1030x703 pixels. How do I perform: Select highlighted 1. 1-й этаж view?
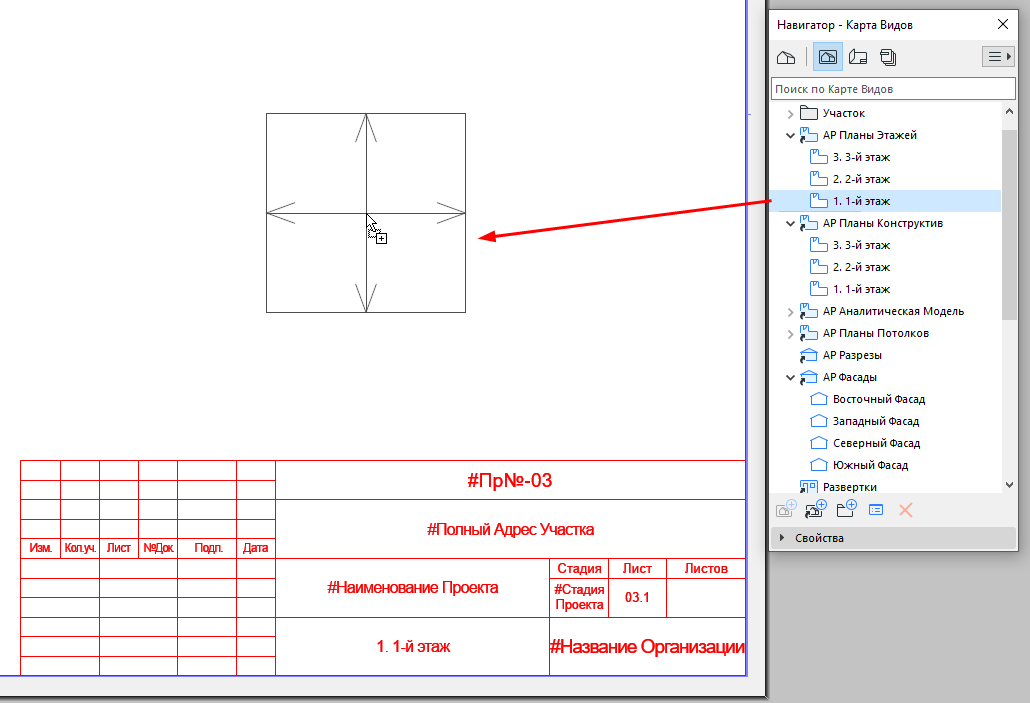[885, 201]
